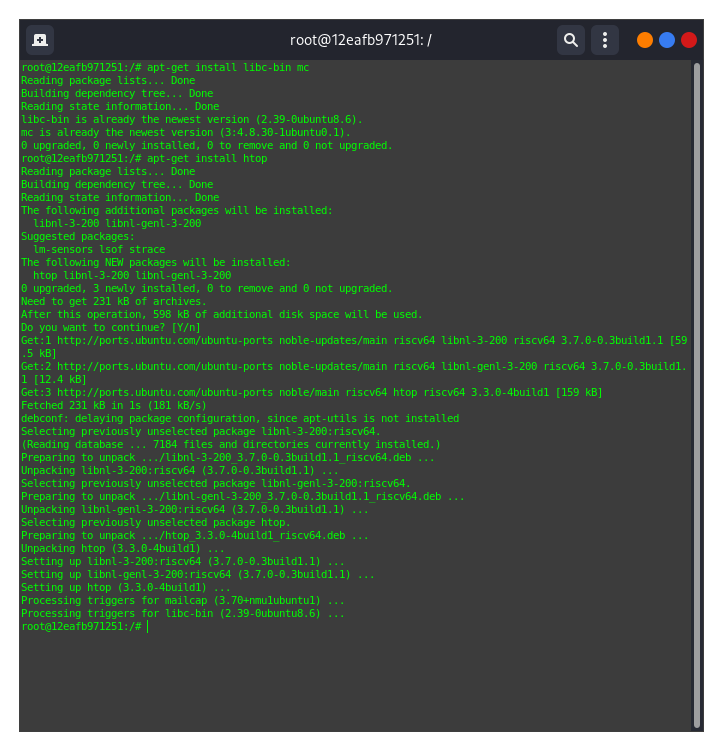Minimize window with the orange button
The width and height of the screenshot is (723, 751).
(645, 40)
